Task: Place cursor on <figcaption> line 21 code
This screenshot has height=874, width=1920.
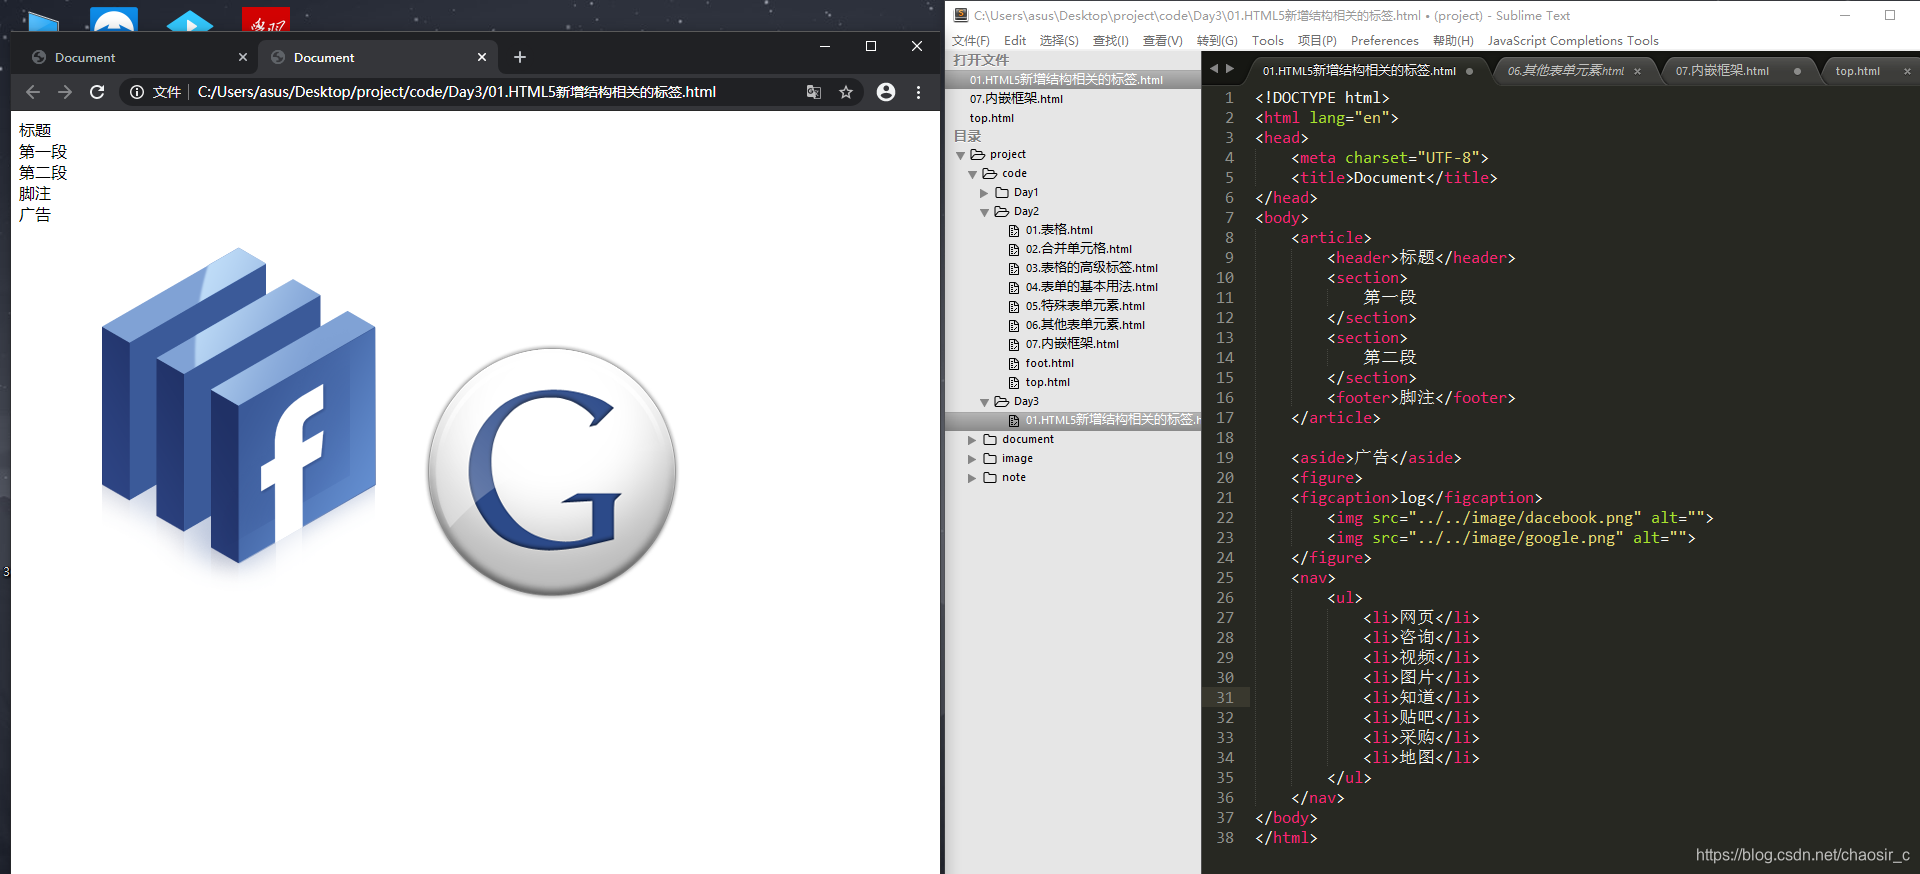Action: (1416, 498)
